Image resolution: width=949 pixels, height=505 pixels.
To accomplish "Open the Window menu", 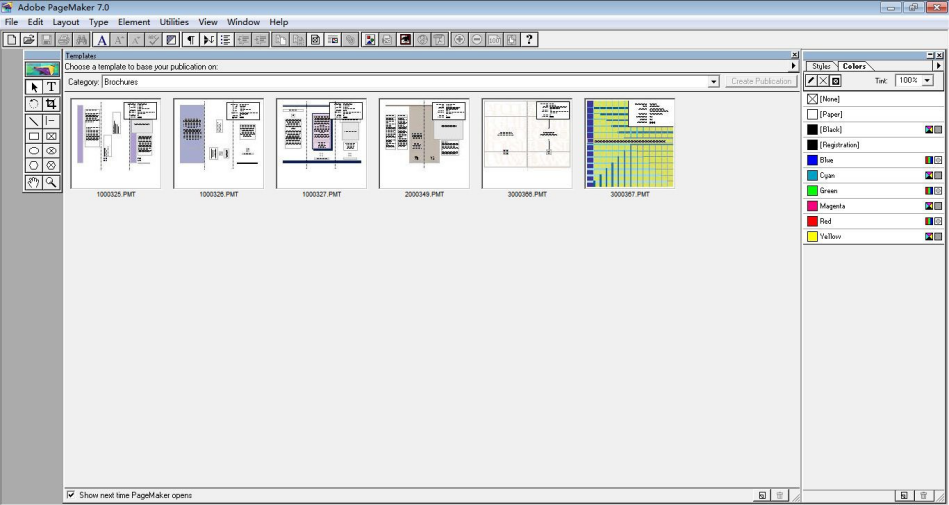I will (x=243, y=22).
